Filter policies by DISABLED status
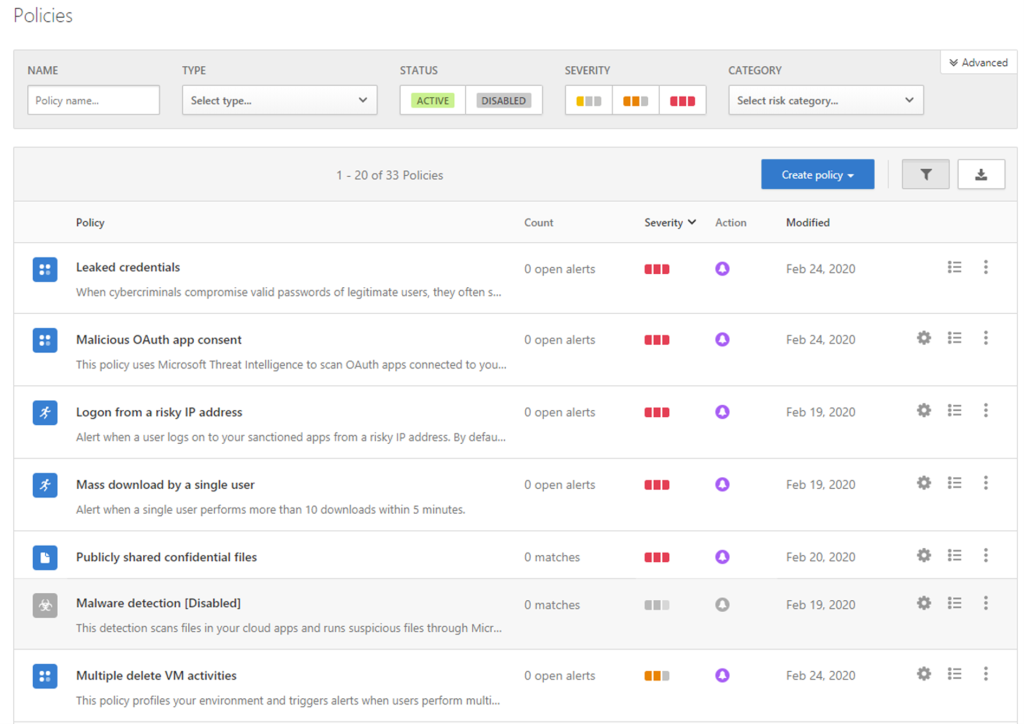Image resolution: width=1024 pixels, height=724 pixels. click(504, 101)
